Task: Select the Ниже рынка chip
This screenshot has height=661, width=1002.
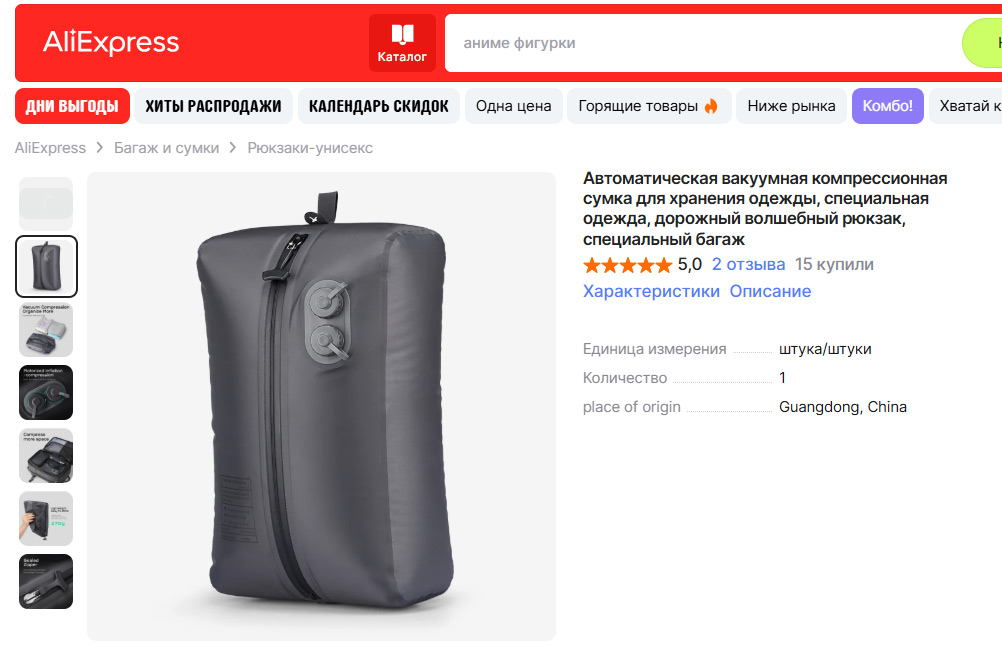Action: (x=791, y=106)
